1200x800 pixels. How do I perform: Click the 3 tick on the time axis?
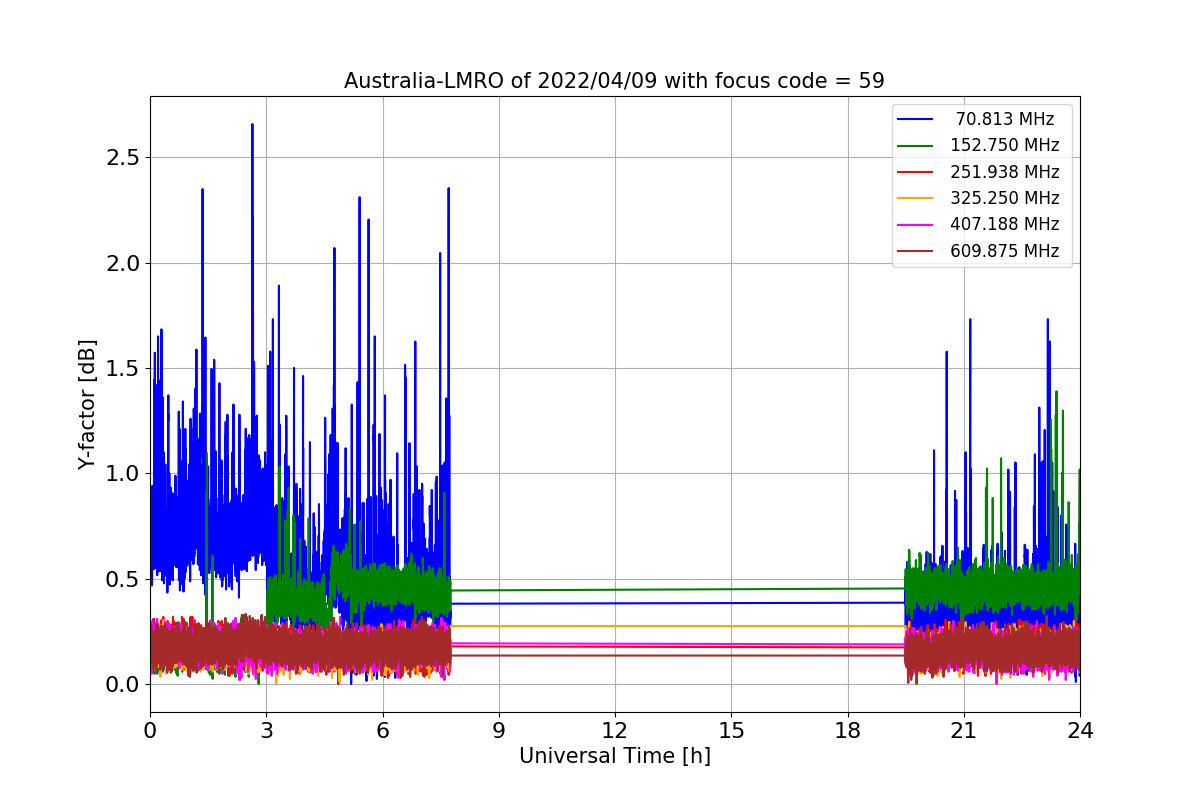tap(266, 731)
